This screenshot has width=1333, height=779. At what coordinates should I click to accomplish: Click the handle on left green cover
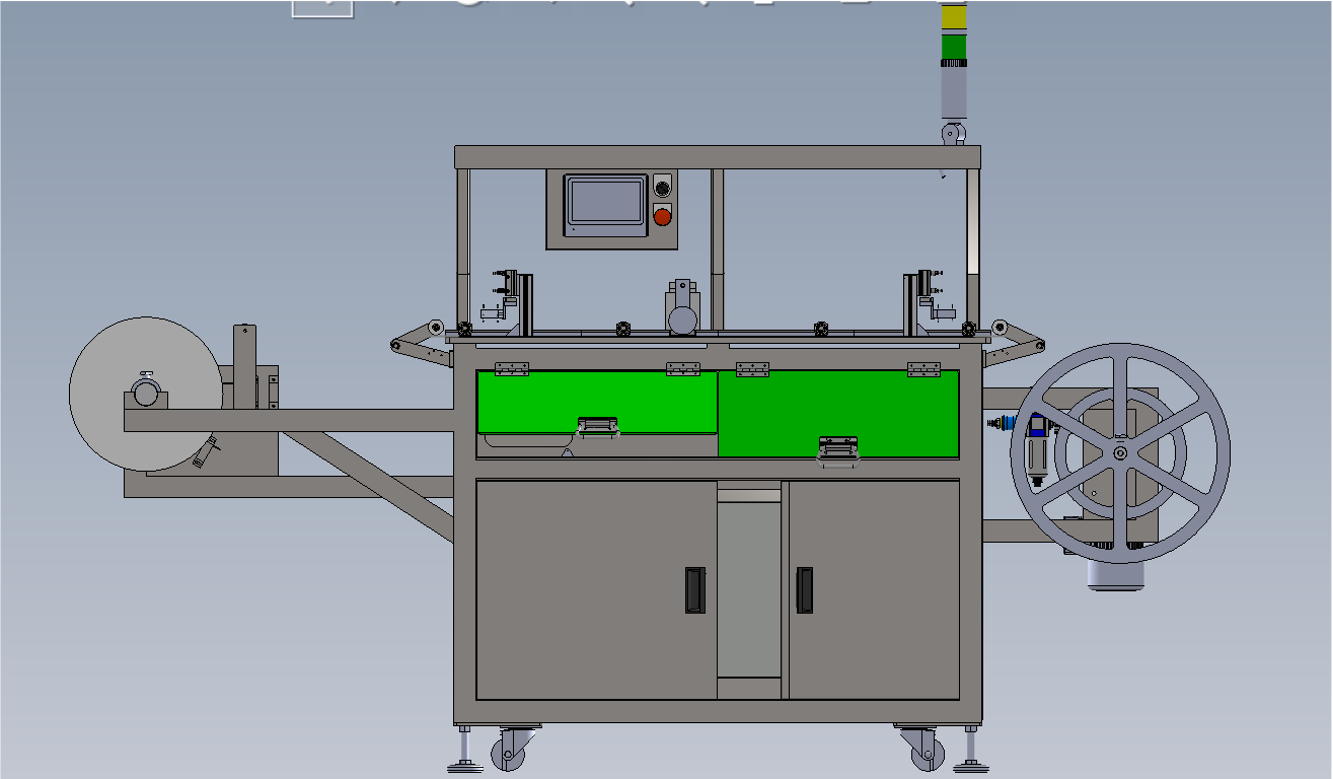pos(597,428)
